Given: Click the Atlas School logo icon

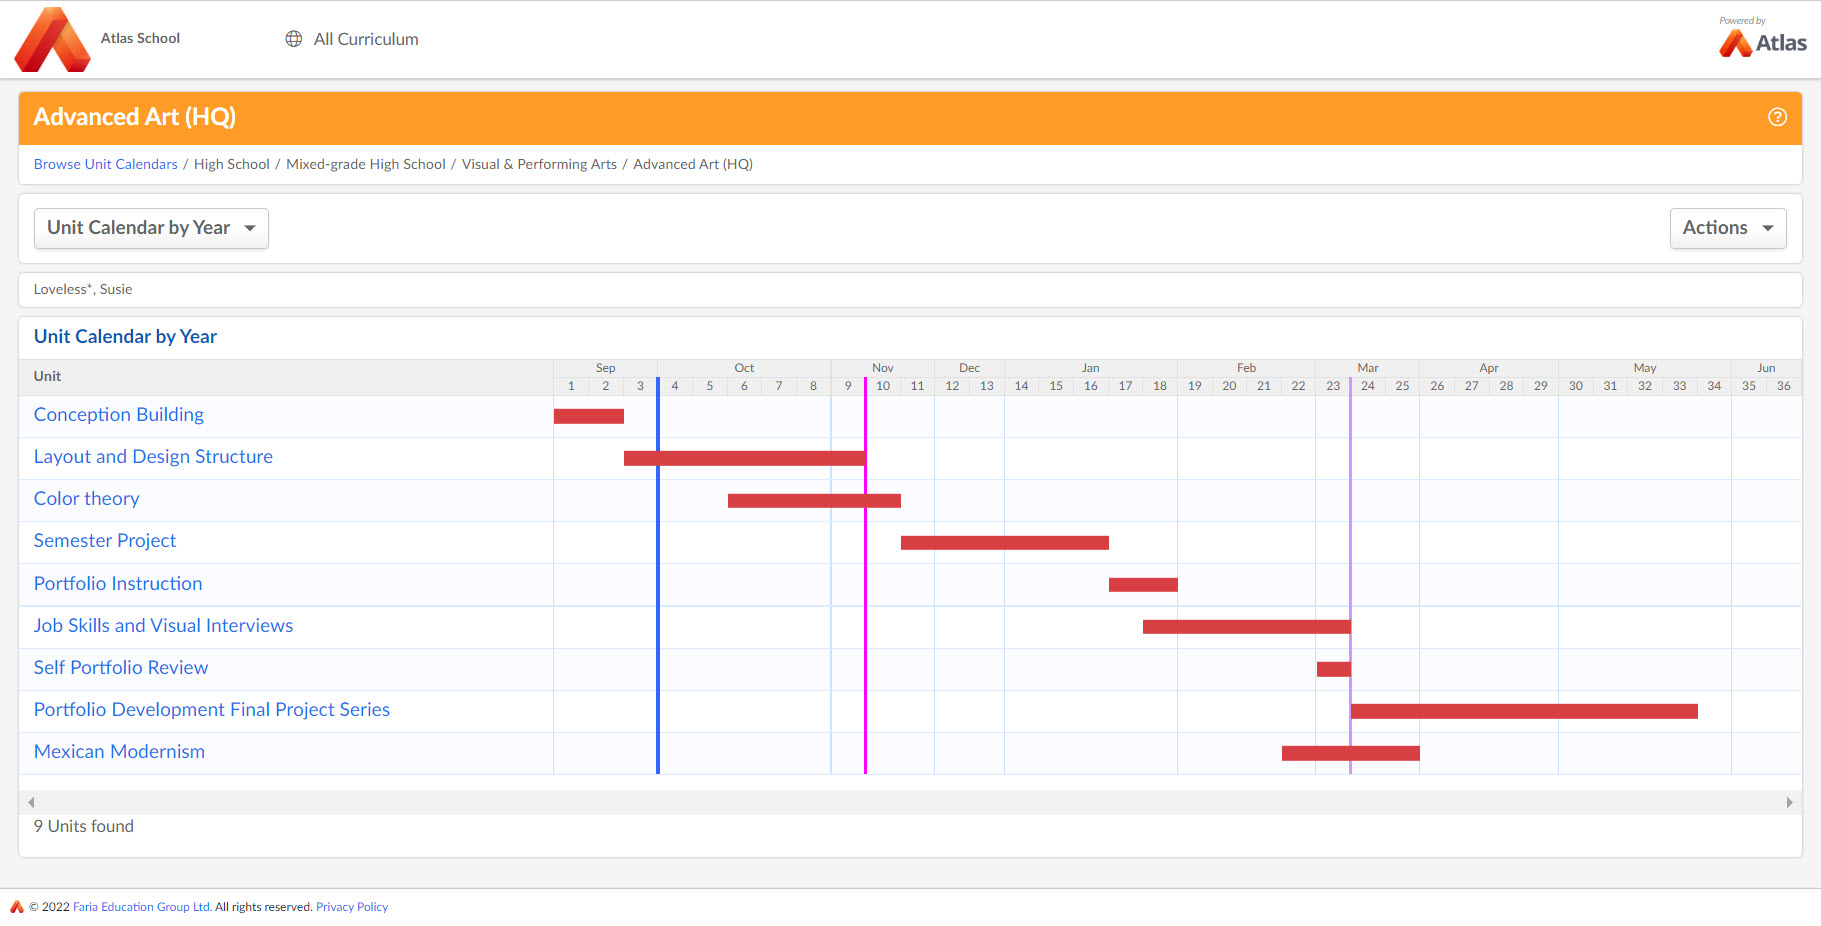Looking at the screenshot, I should pyautogui.click(x=52, y=39).
